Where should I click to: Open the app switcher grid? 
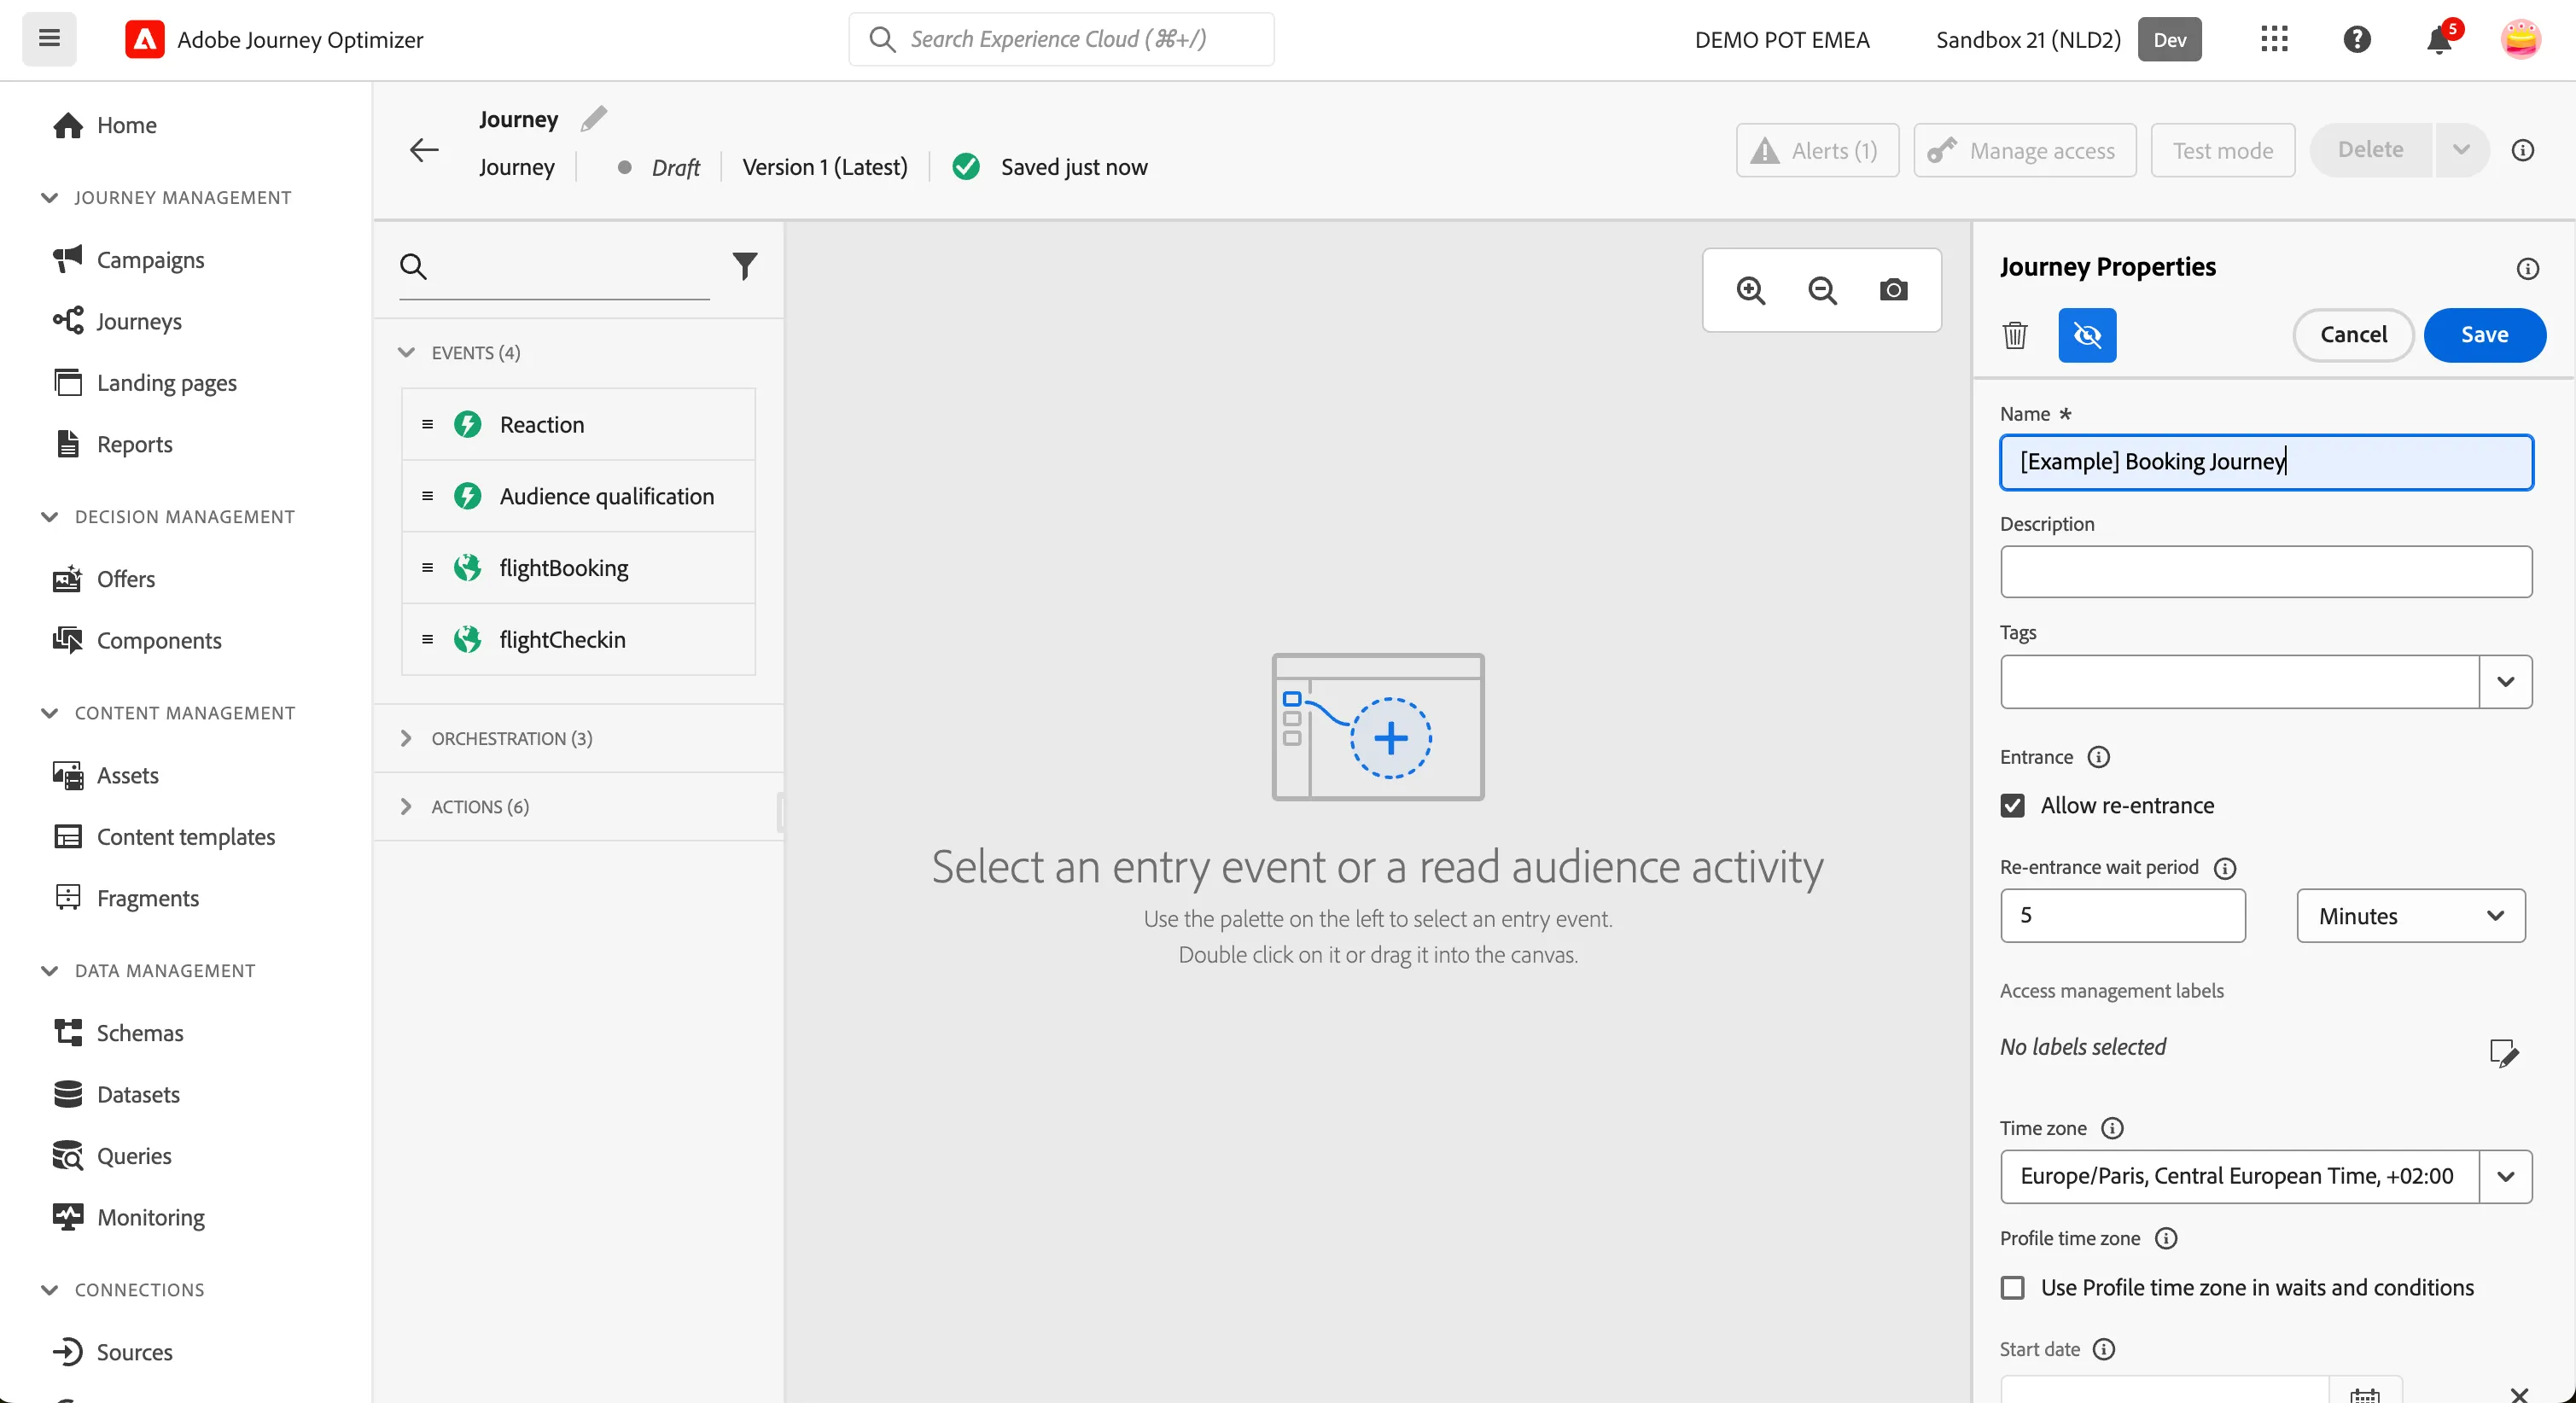click(x=2274, y=39)
